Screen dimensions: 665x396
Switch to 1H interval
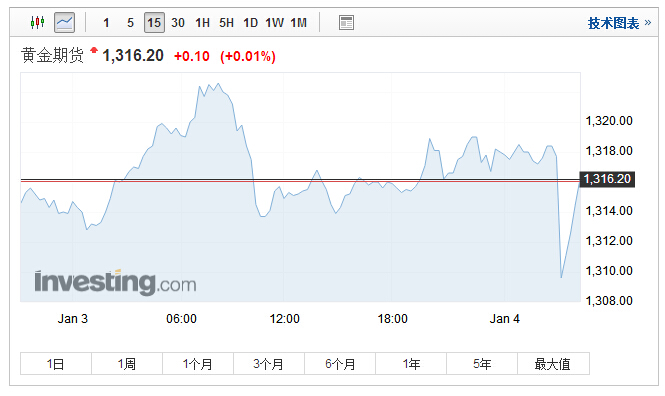[x=202, y=22]
